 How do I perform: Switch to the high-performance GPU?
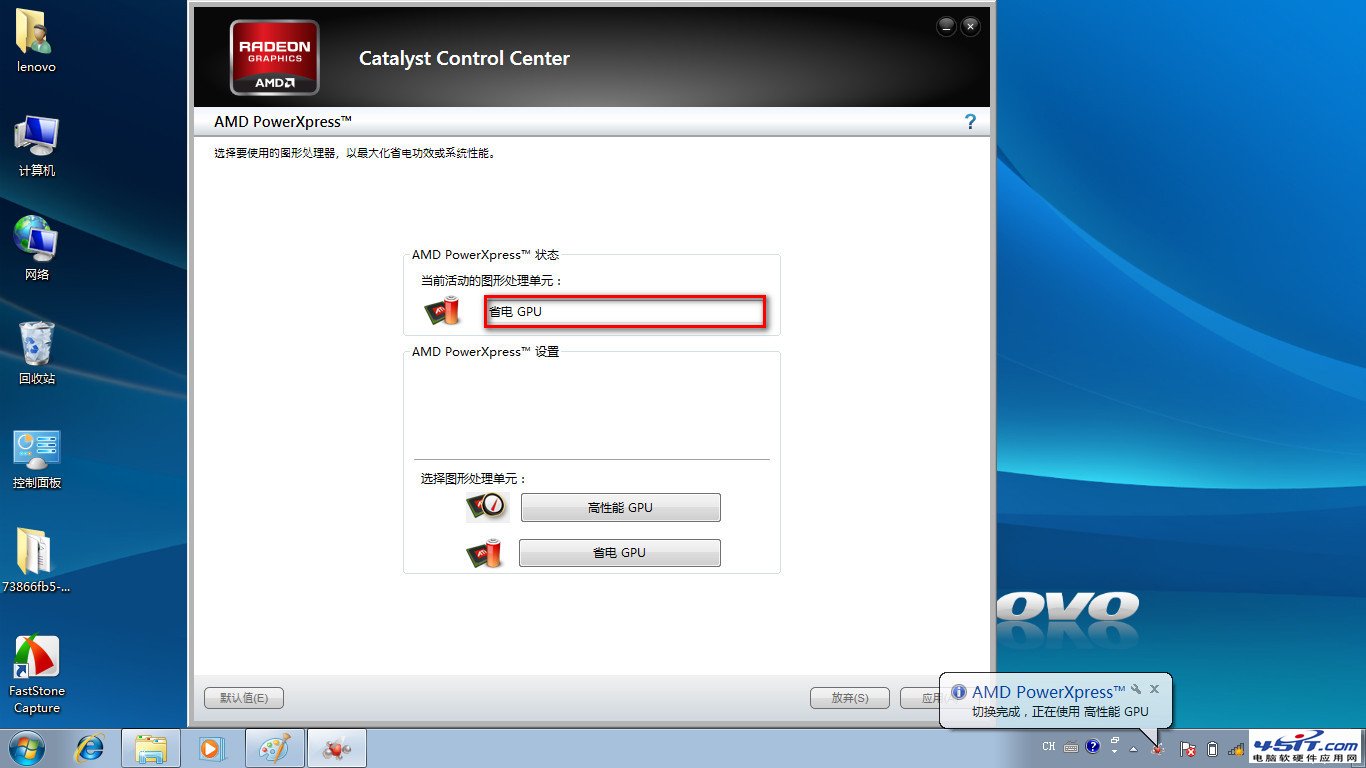click(x=620, y=507)
